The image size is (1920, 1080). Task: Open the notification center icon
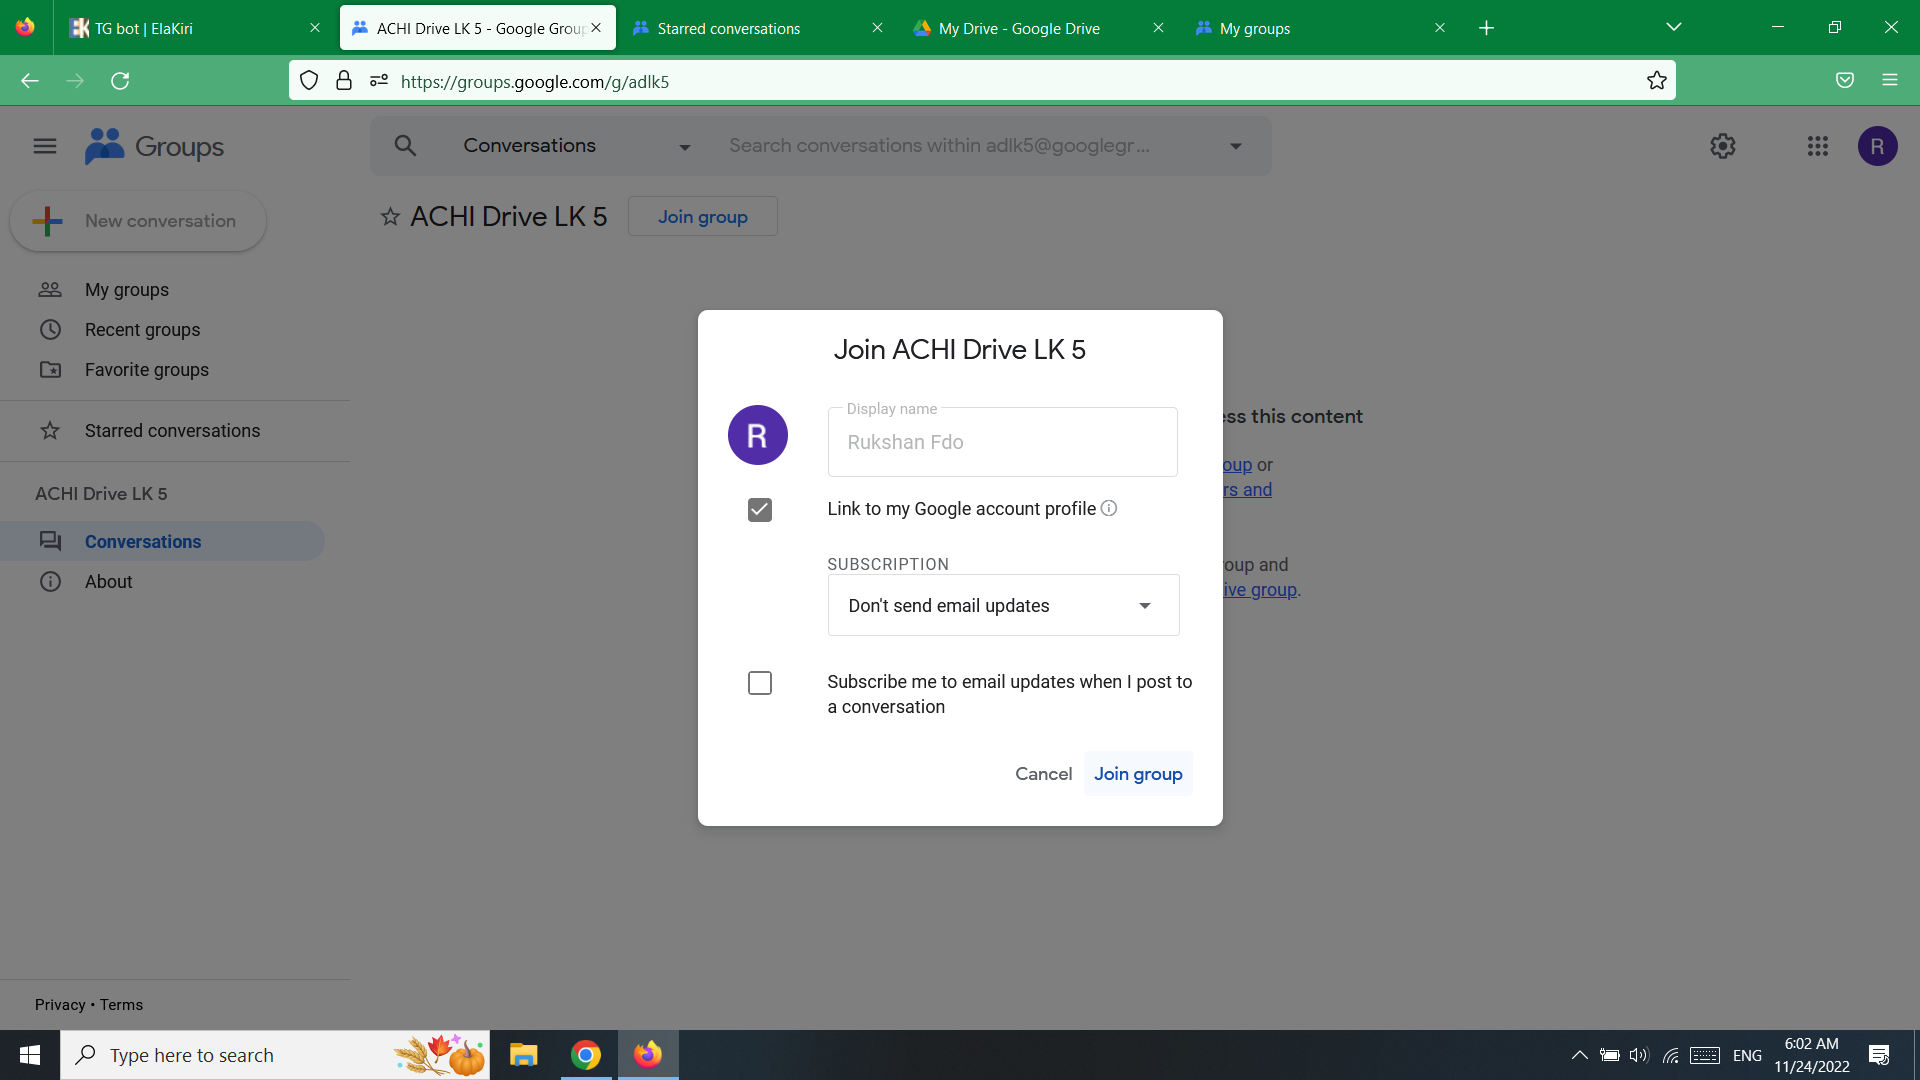point(1879,1055)
